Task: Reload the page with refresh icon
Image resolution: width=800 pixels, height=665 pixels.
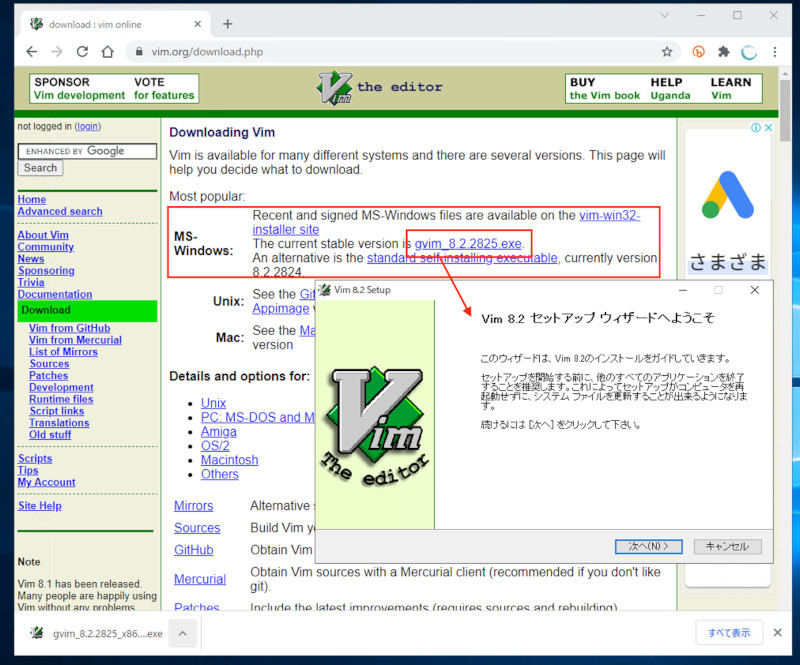Action: tap(82, 51)
